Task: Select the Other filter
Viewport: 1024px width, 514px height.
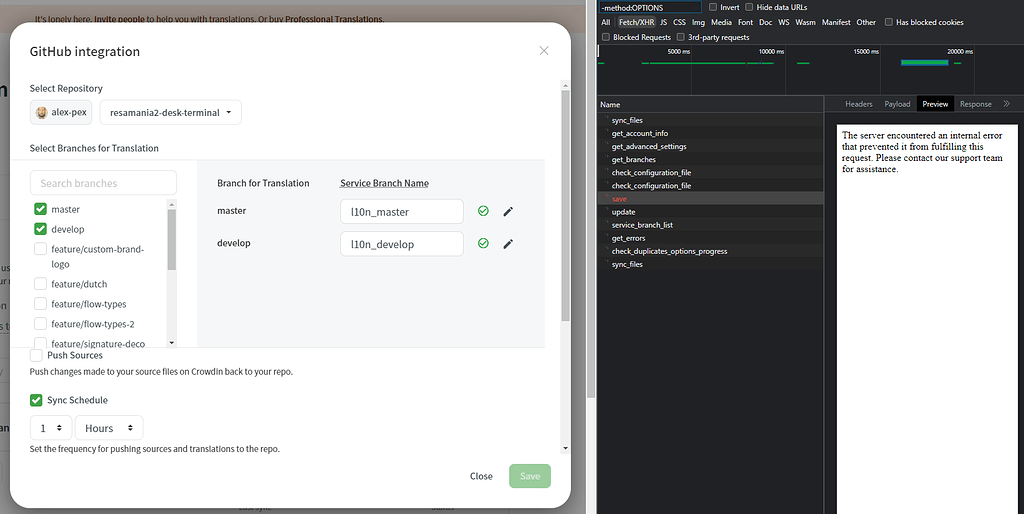Action: (x=866, y=22)
